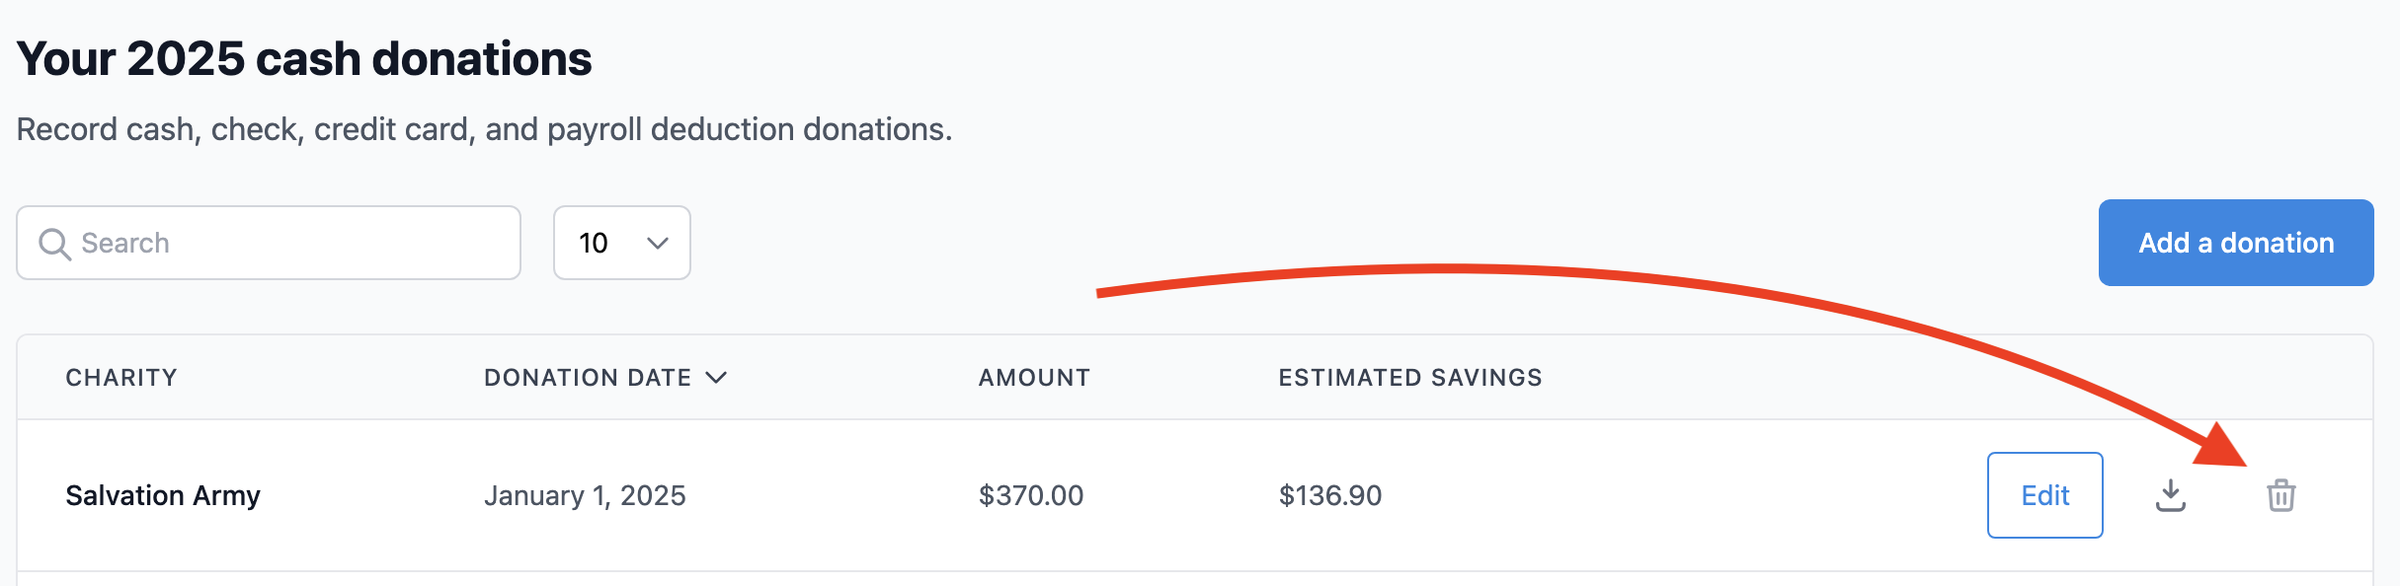Viewport: 2400px width, 586px height.
Task: Edit the Salvation Army donation
Action: (x=2045, y=494)
